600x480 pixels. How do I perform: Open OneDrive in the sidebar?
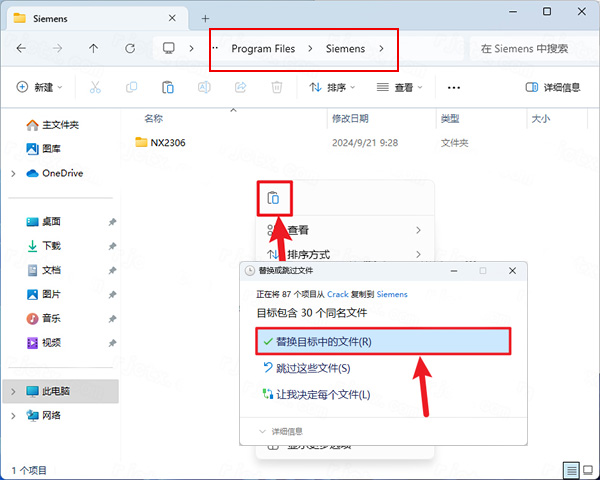(55, 173)
